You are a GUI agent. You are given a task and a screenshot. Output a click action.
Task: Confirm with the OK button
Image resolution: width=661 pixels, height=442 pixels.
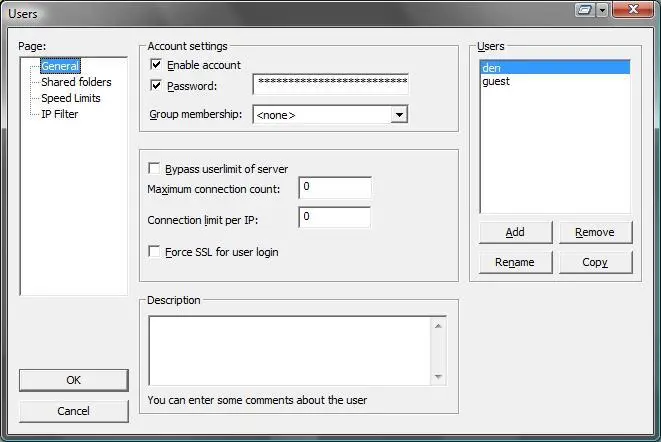pos(74,380)
